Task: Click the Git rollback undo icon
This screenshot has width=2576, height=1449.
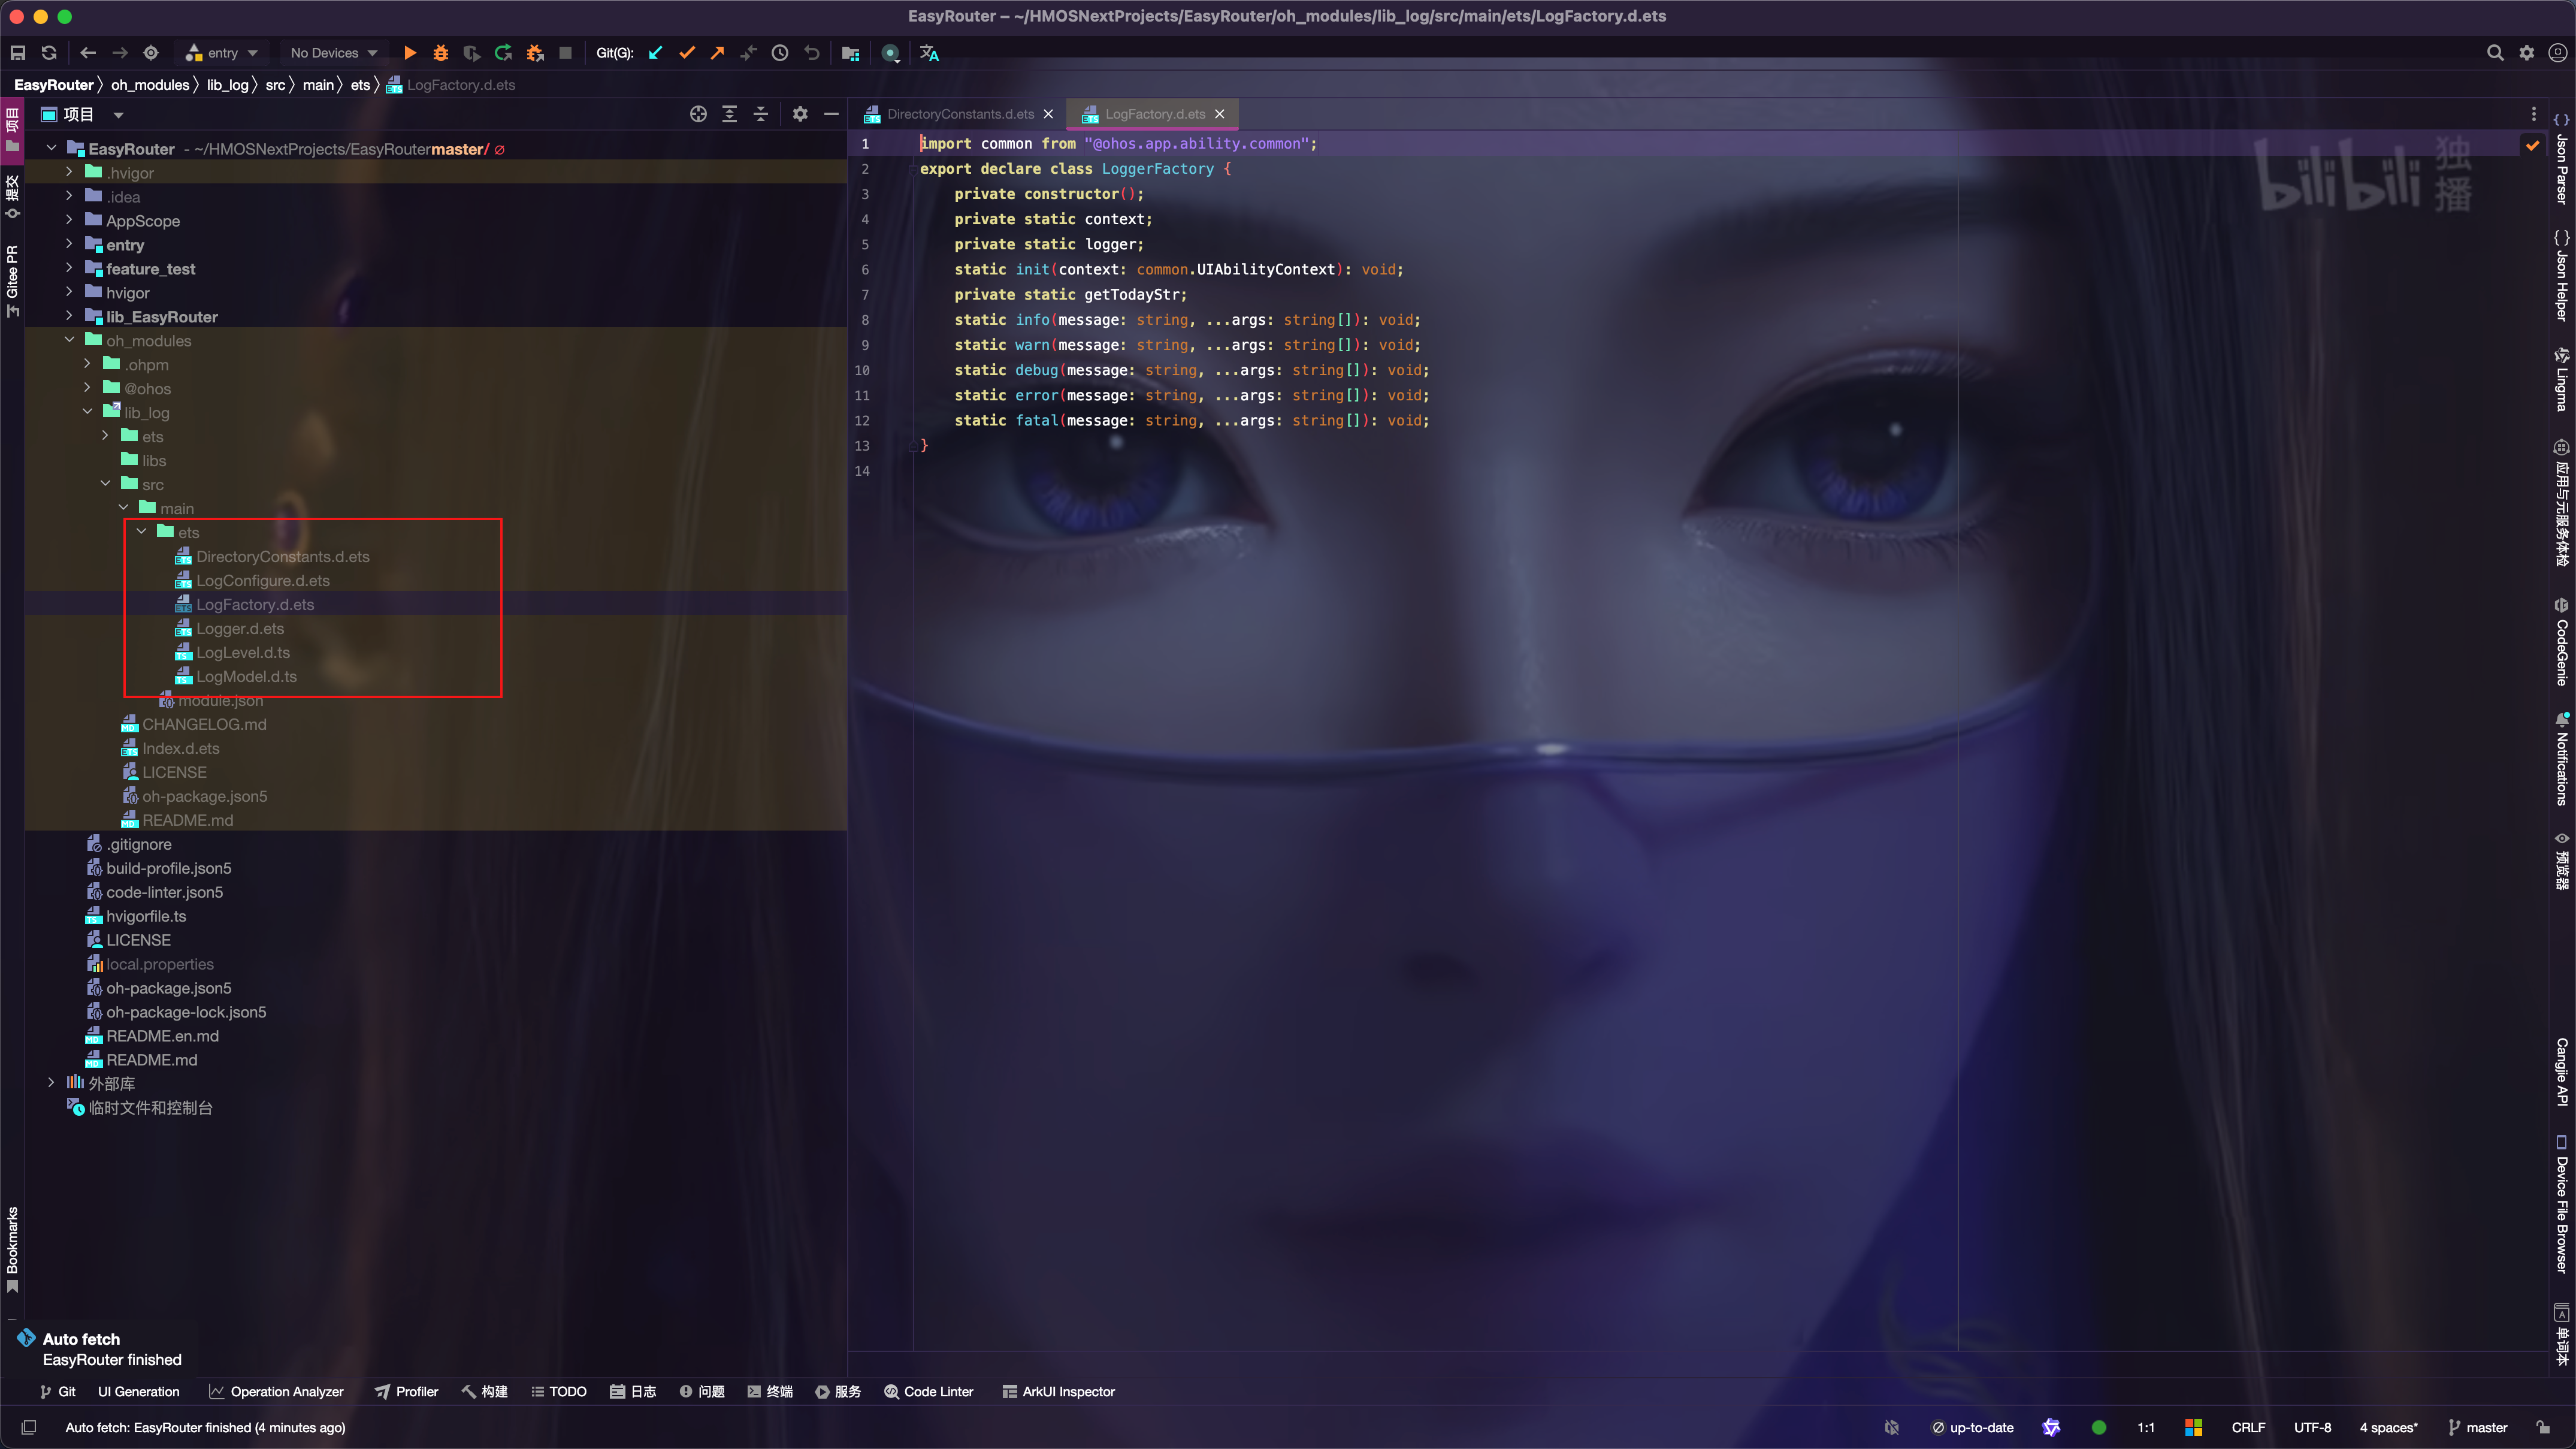Action: 812,53
